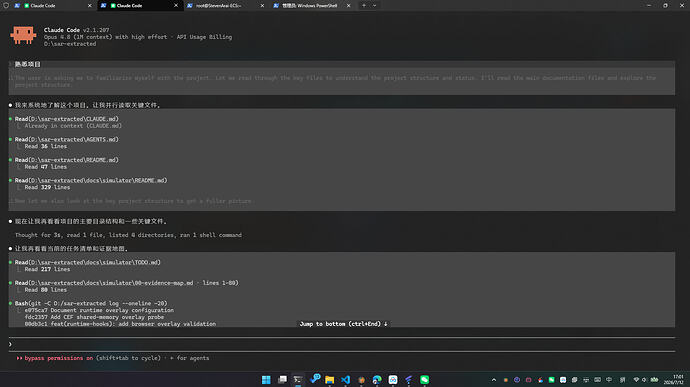Click the Claude Code mascot logo
The image size is (690, 387).
click(x=23, y=35)
